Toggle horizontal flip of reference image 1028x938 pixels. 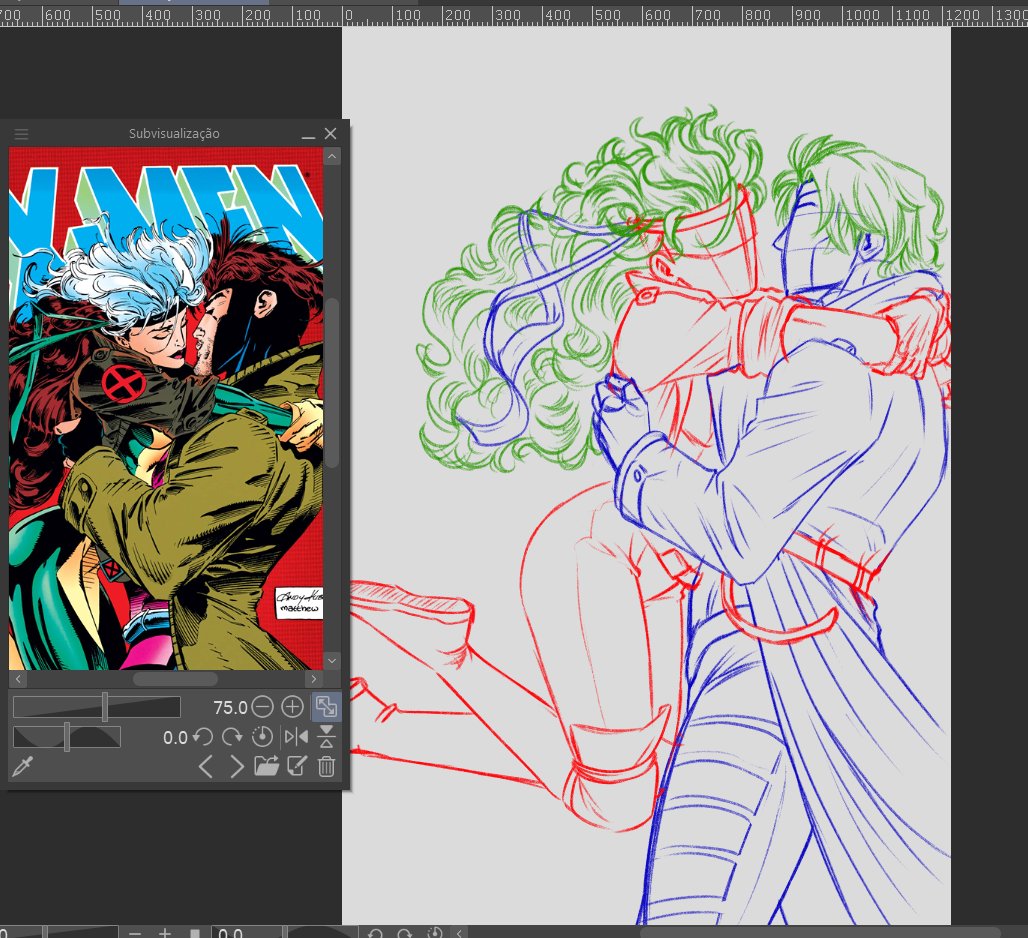[296, 737]
